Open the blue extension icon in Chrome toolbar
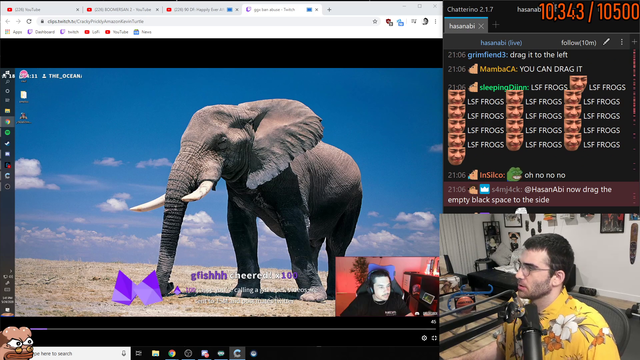640x360 pixels. (x=400, y=22)
